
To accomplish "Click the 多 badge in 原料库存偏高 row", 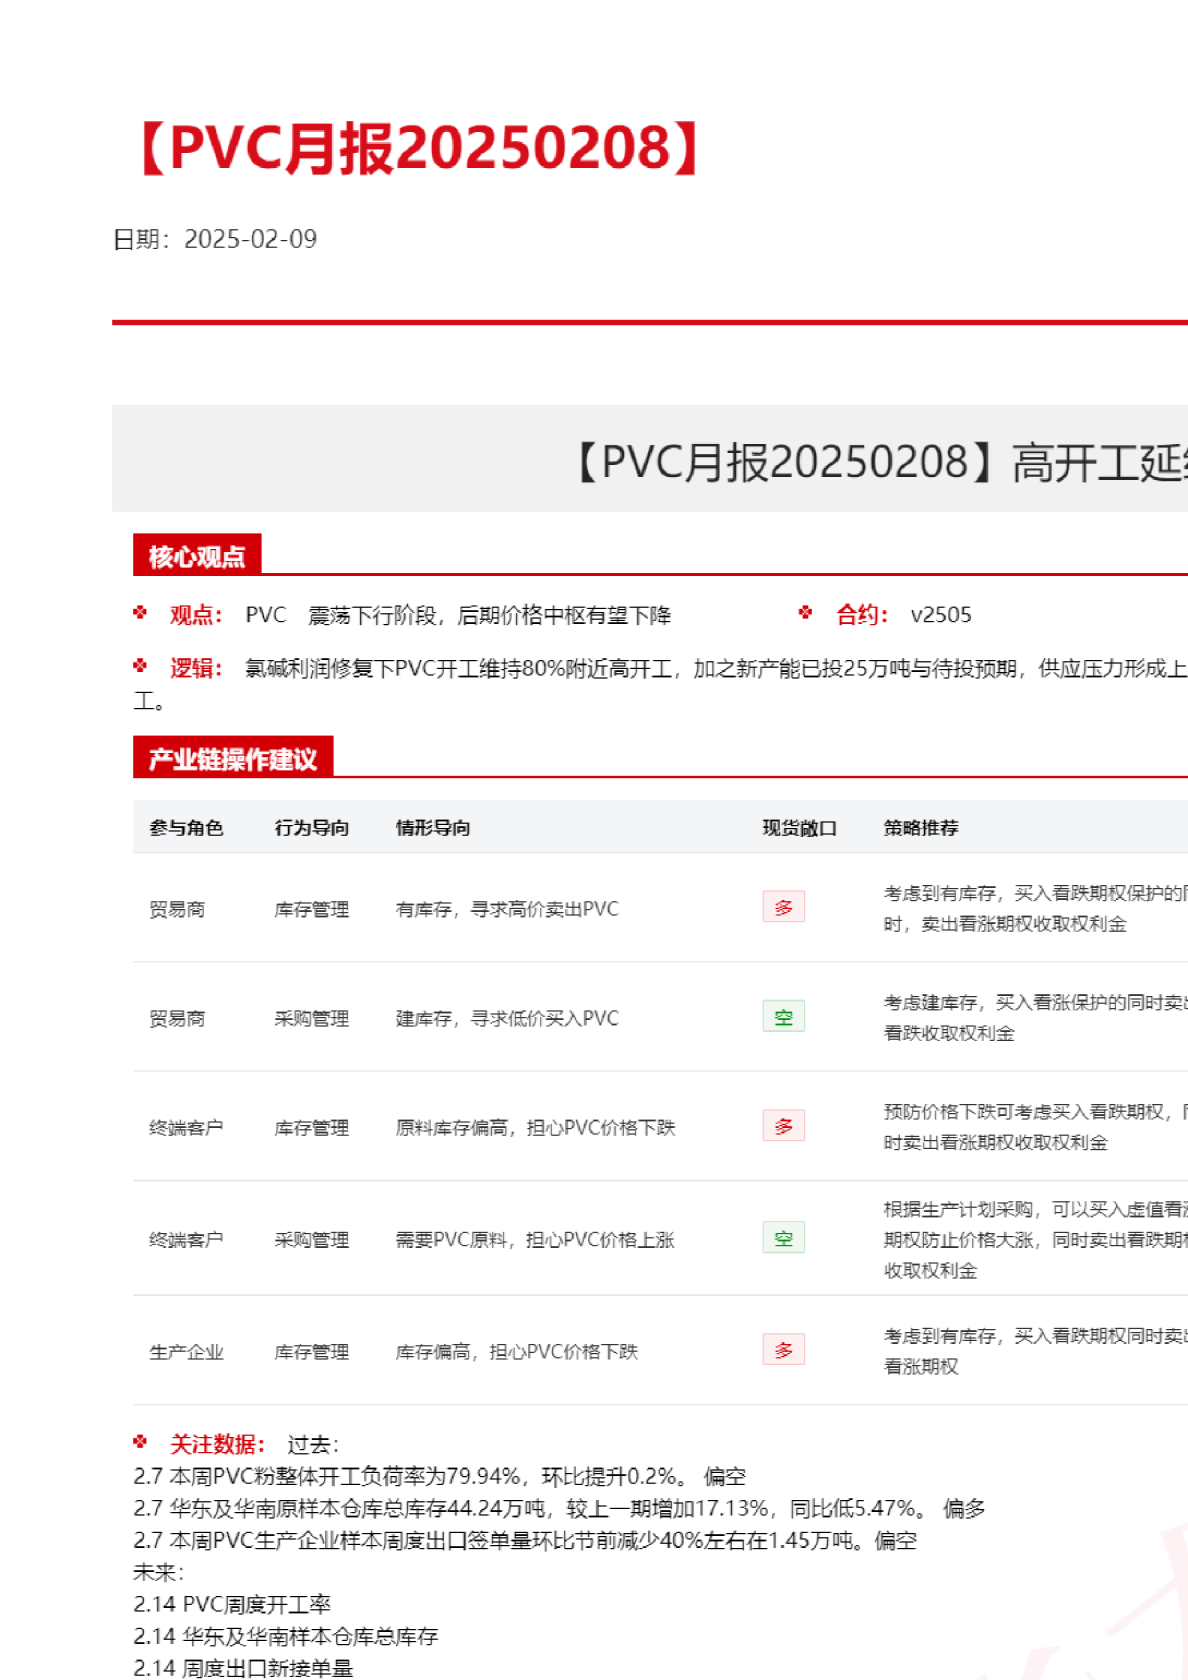I will pos(783,1126).
